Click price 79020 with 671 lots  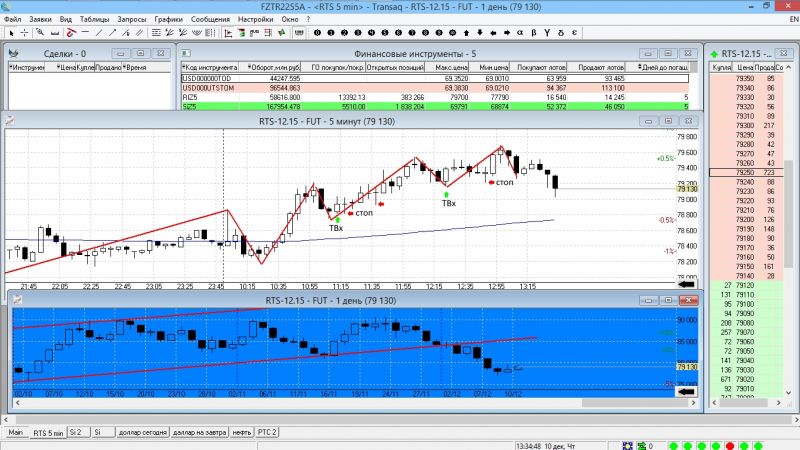(x=745, y=379)
